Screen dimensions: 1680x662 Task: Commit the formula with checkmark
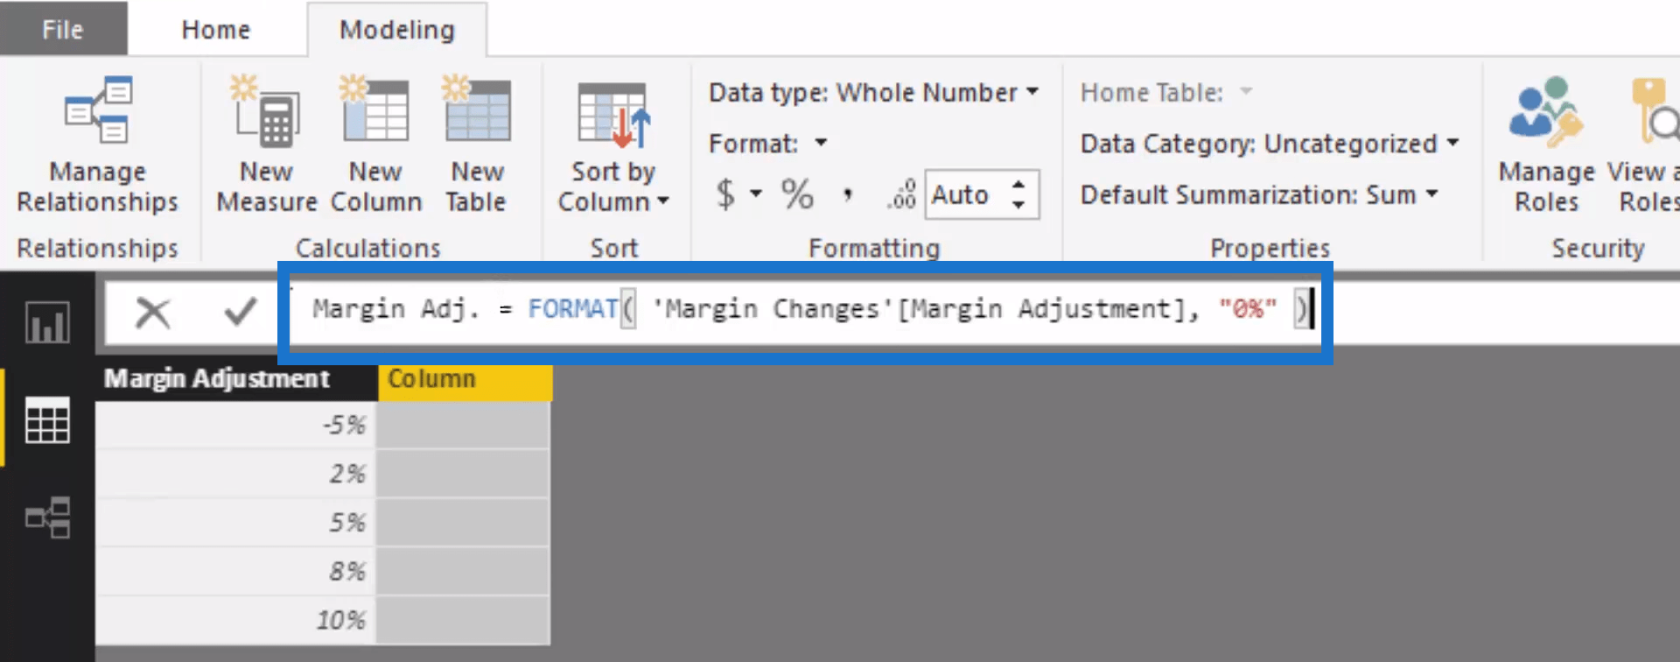240,313
